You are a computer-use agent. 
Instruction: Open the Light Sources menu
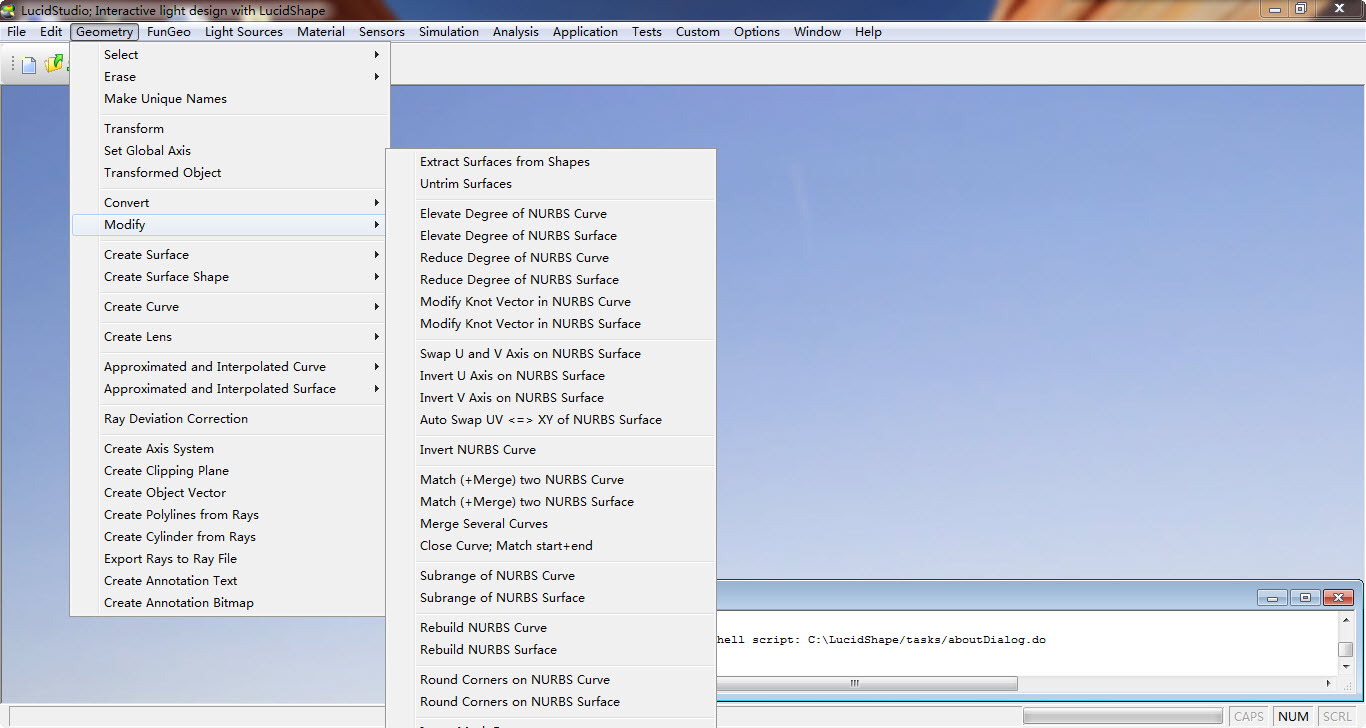(x=244, y=32)
